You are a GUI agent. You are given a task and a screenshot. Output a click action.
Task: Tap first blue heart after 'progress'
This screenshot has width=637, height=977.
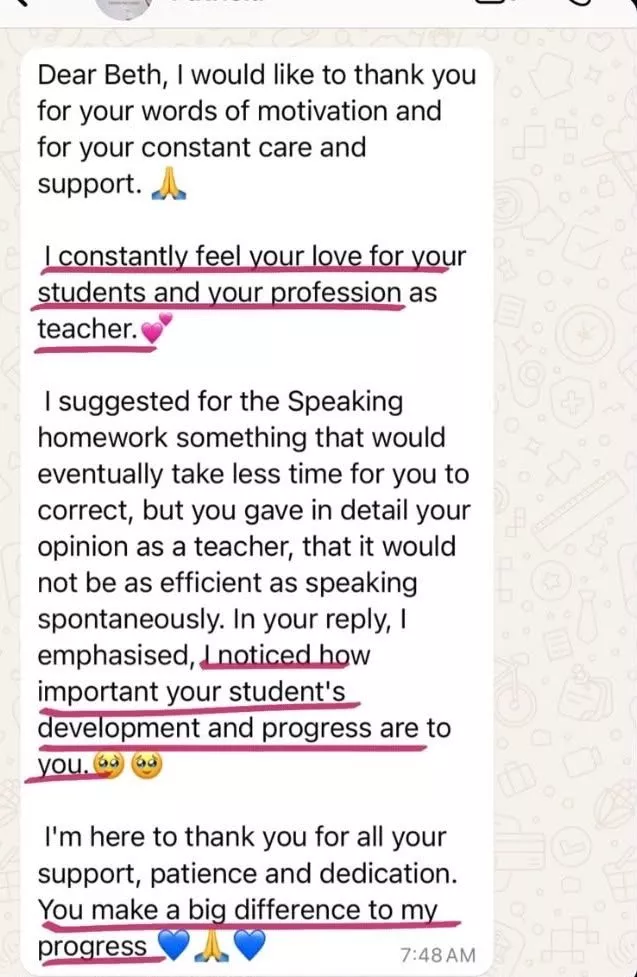click(x=174, y=946)
